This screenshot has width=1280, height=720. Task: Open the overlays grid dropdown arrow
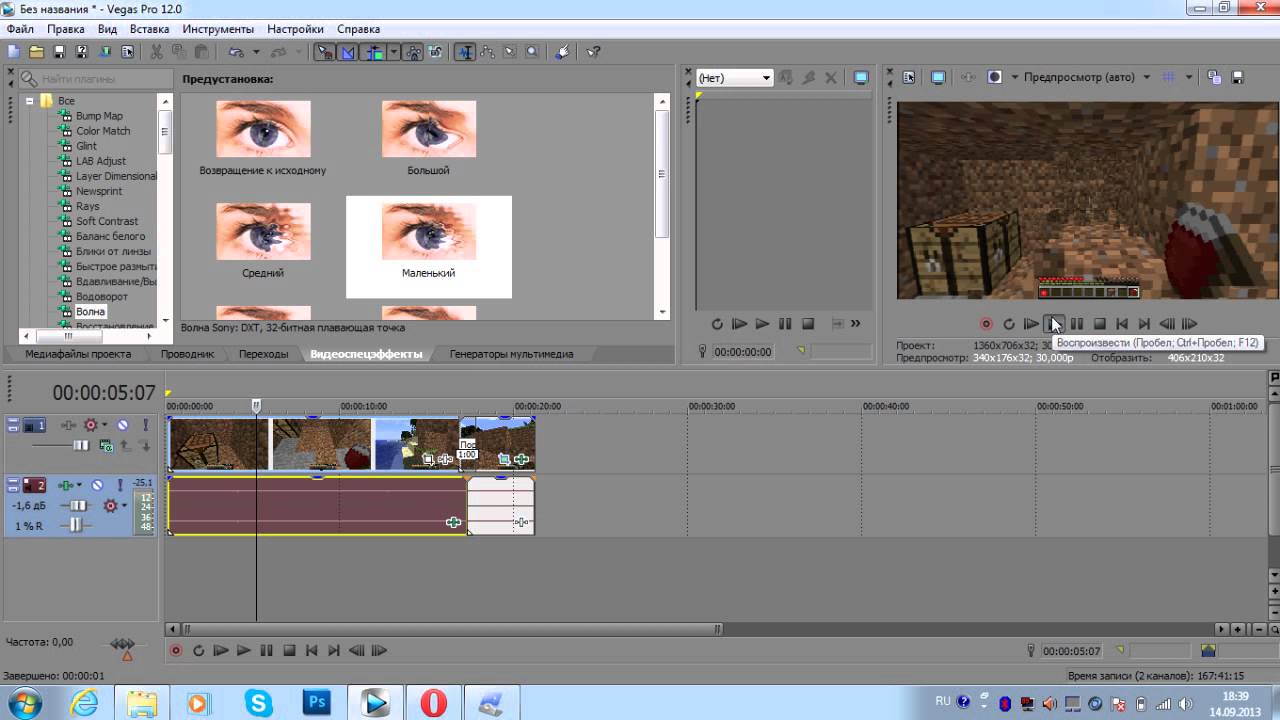tap(1189, 77)
